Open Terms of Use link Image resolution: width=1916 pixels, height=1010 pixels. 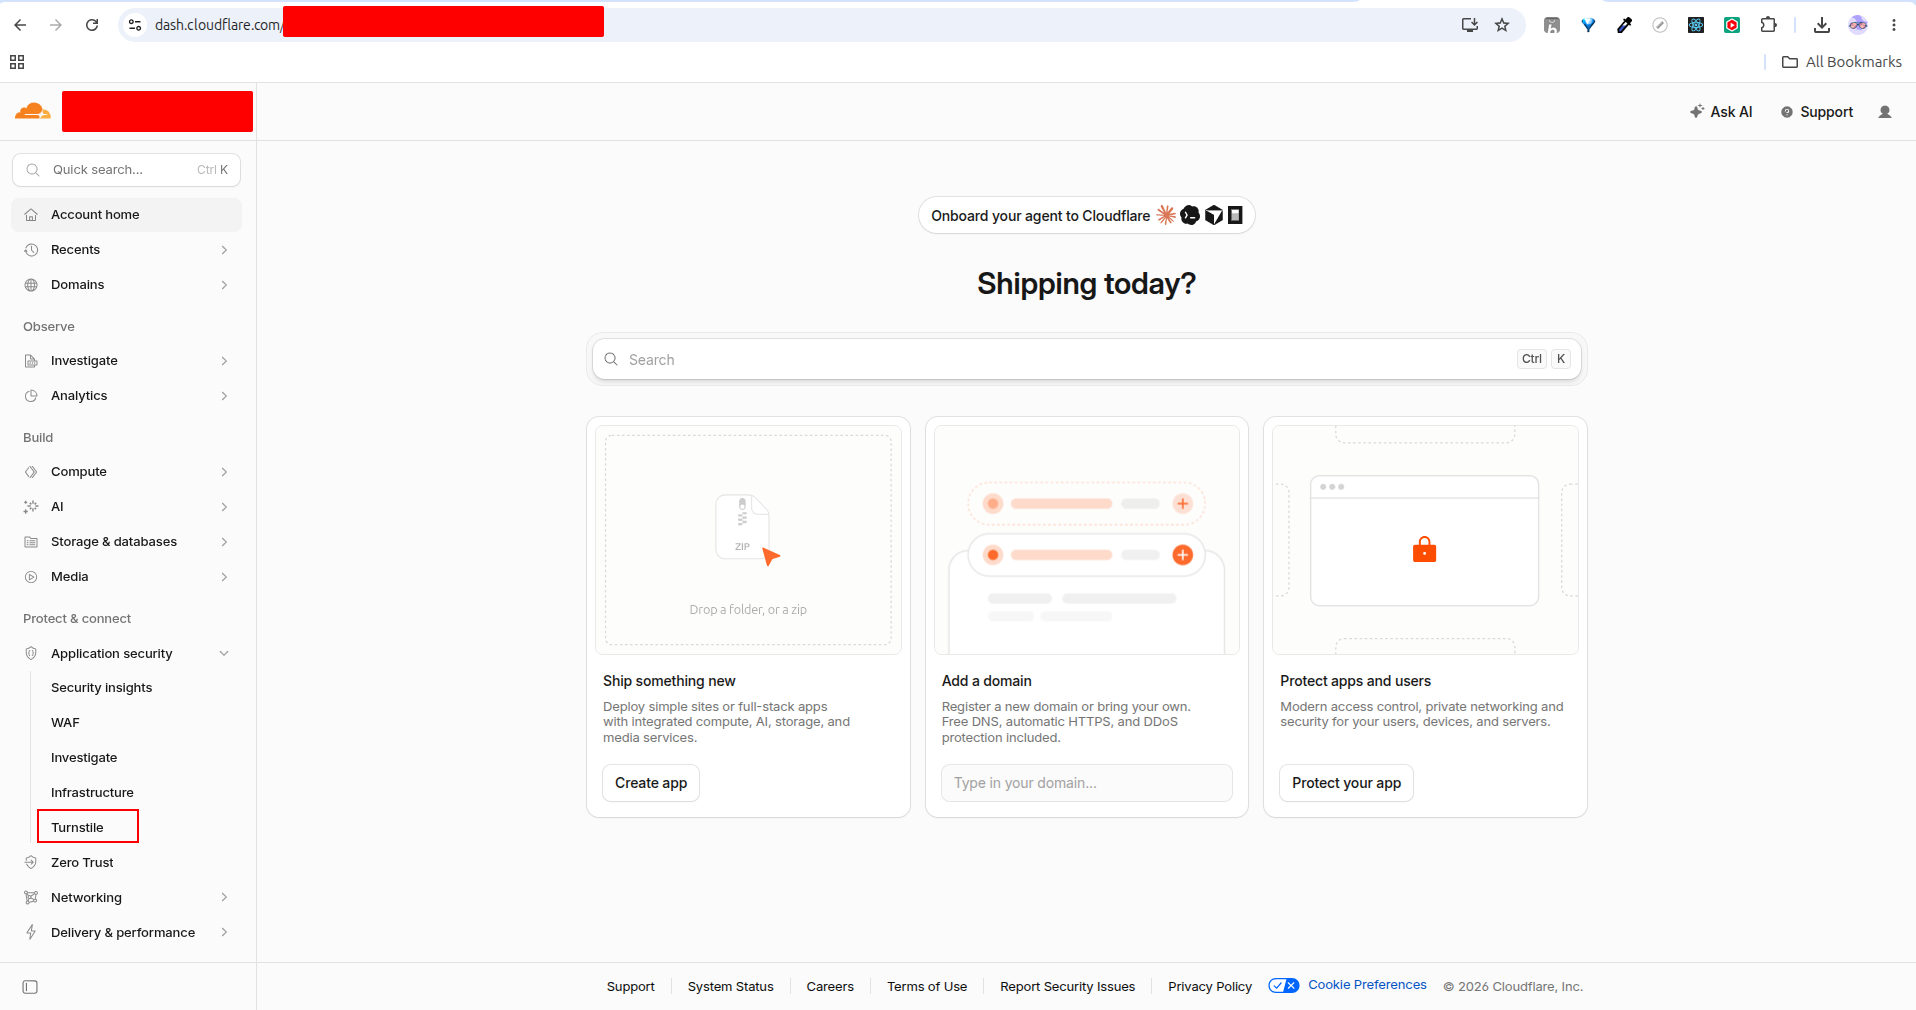coord(927,987)
